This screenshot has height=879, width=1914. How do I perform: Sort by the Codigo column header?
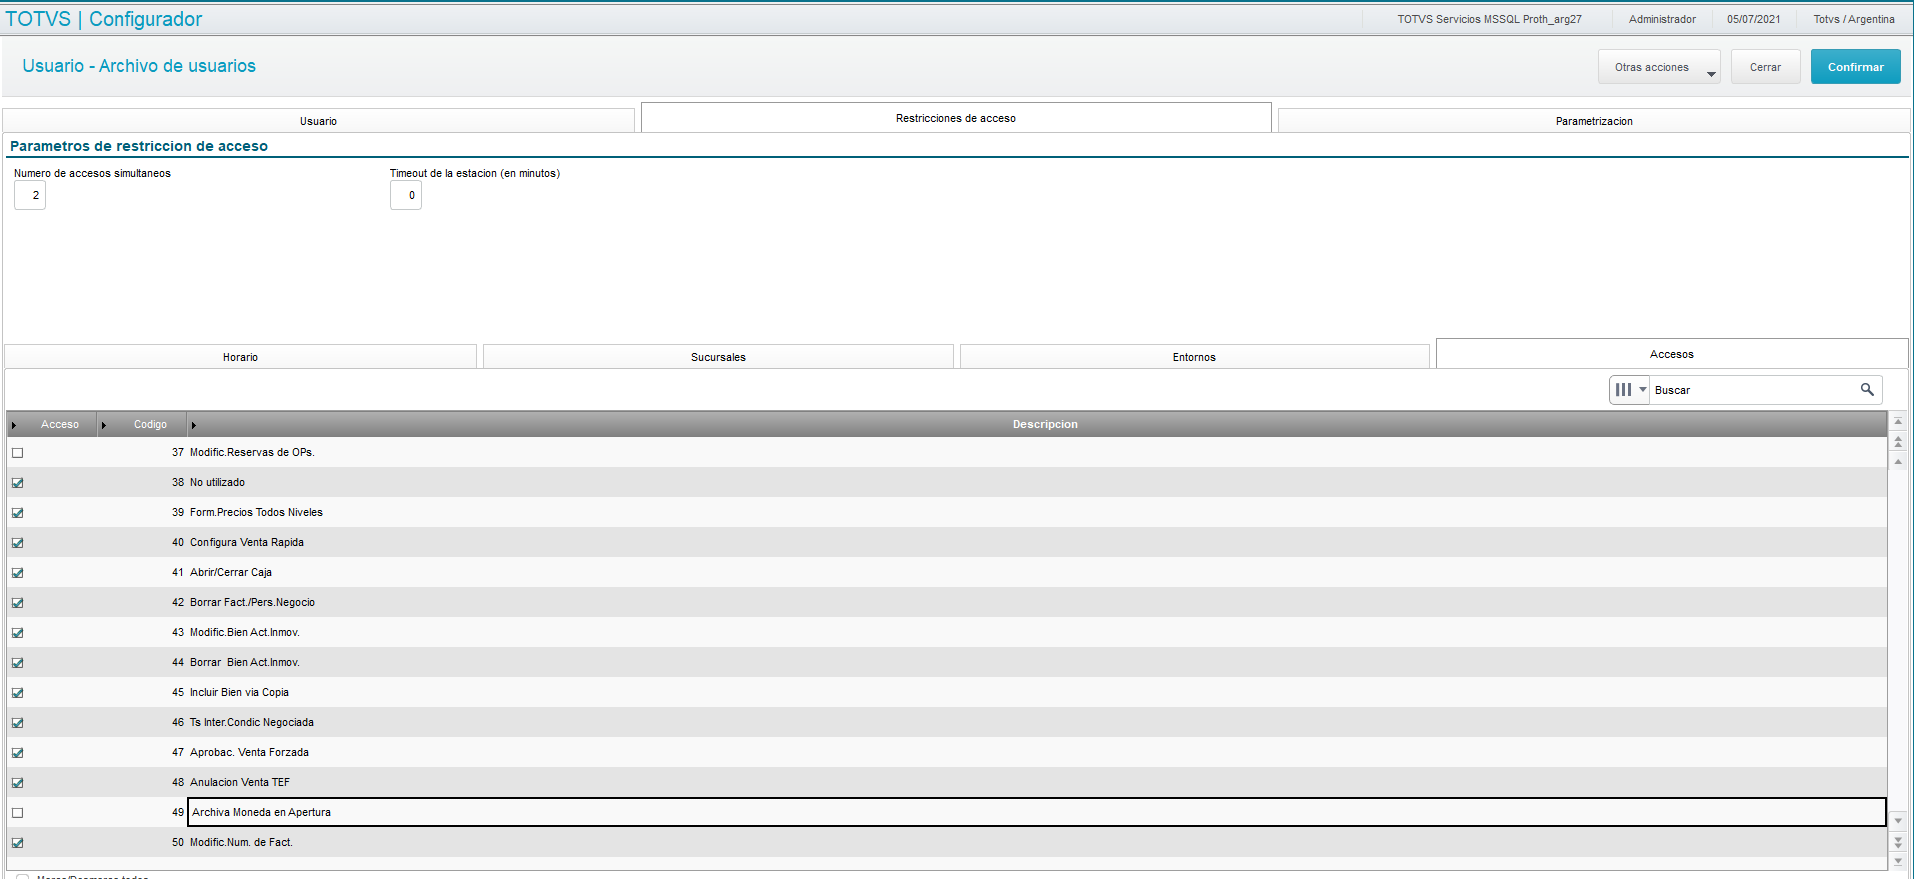click(x=150, y=425)
